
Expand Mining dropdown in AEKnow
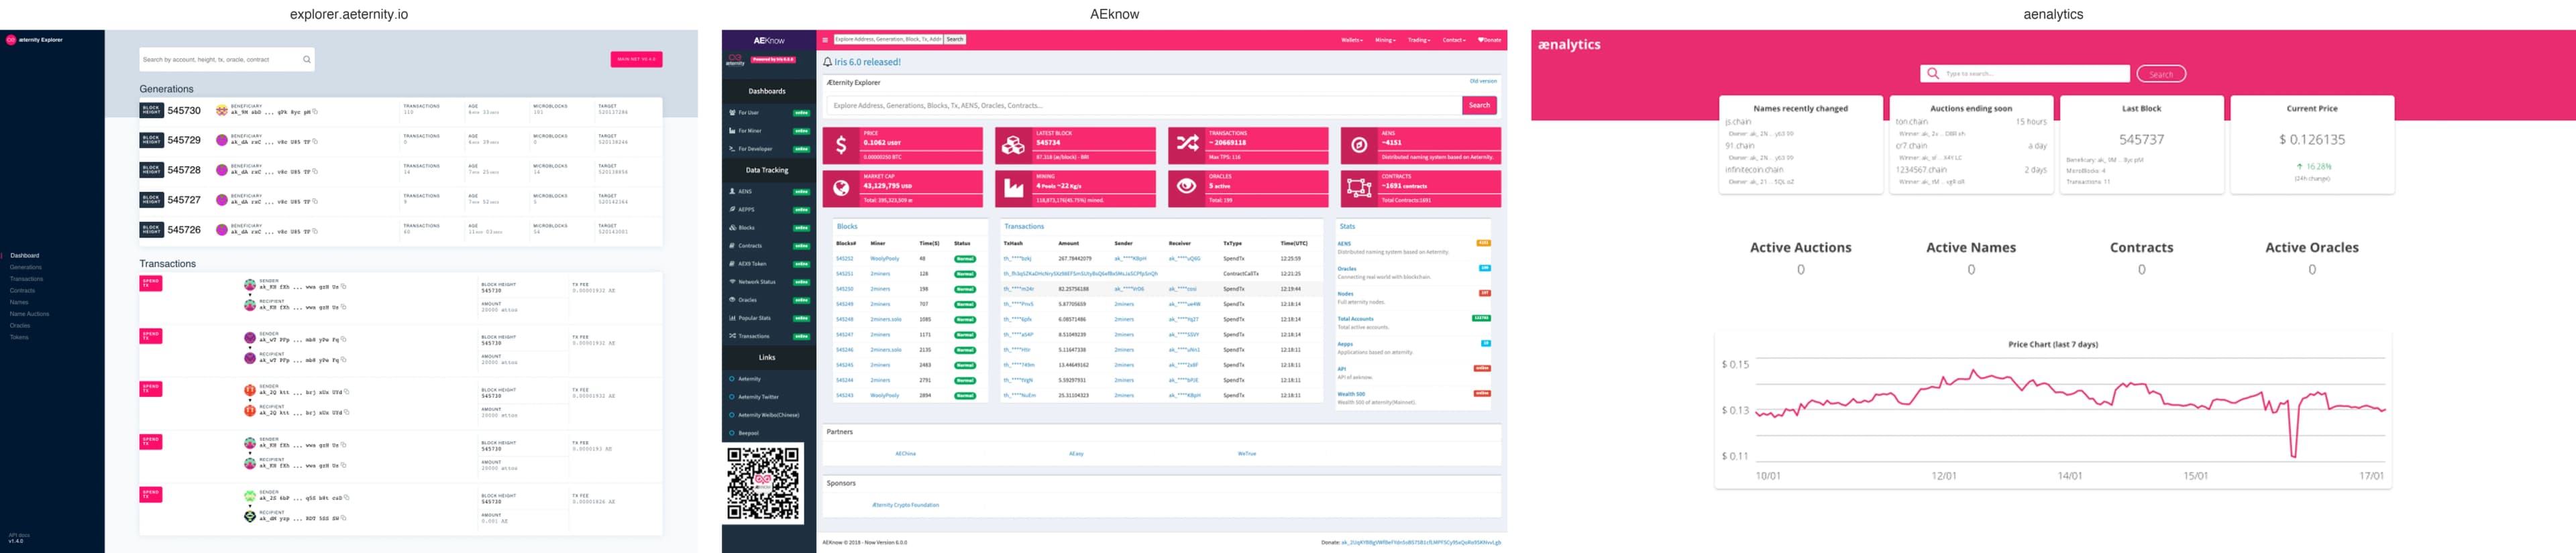(1385, 40)
